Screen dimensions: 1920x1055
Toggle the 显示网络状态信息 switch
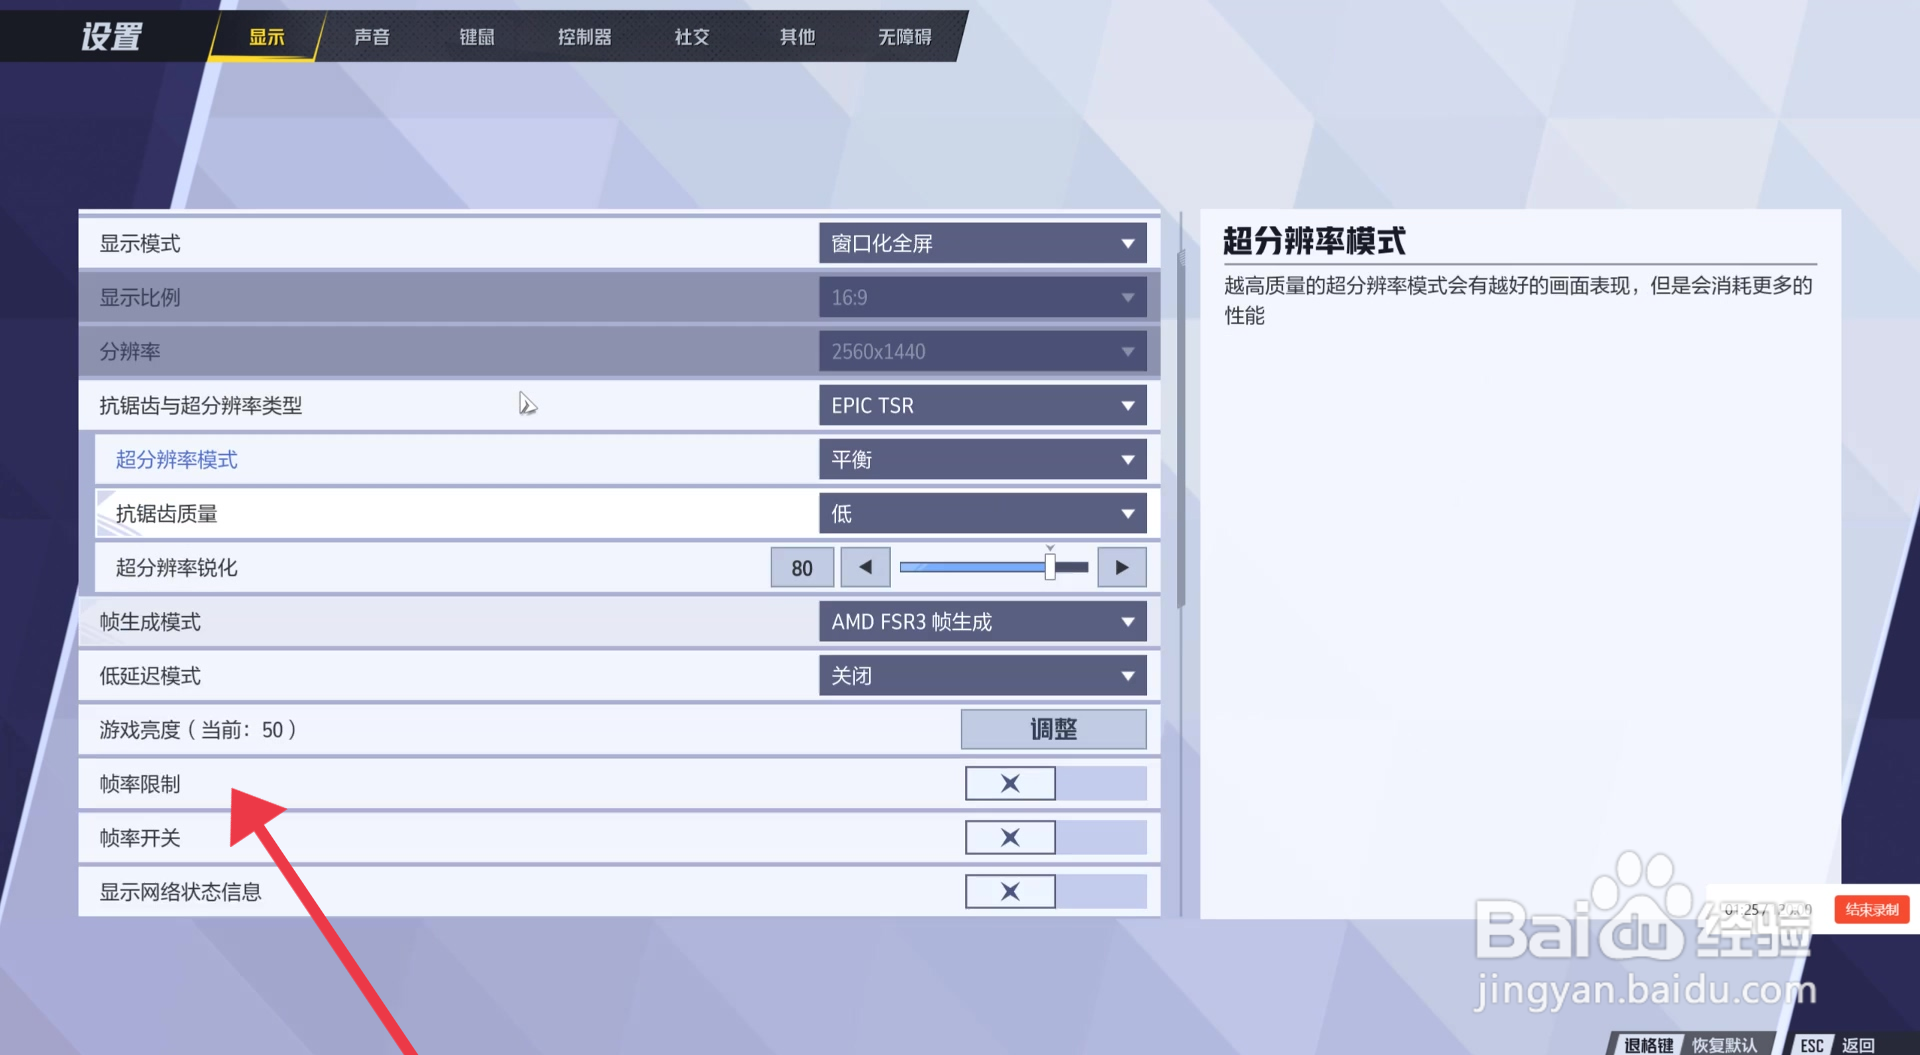pos(1055,891)
